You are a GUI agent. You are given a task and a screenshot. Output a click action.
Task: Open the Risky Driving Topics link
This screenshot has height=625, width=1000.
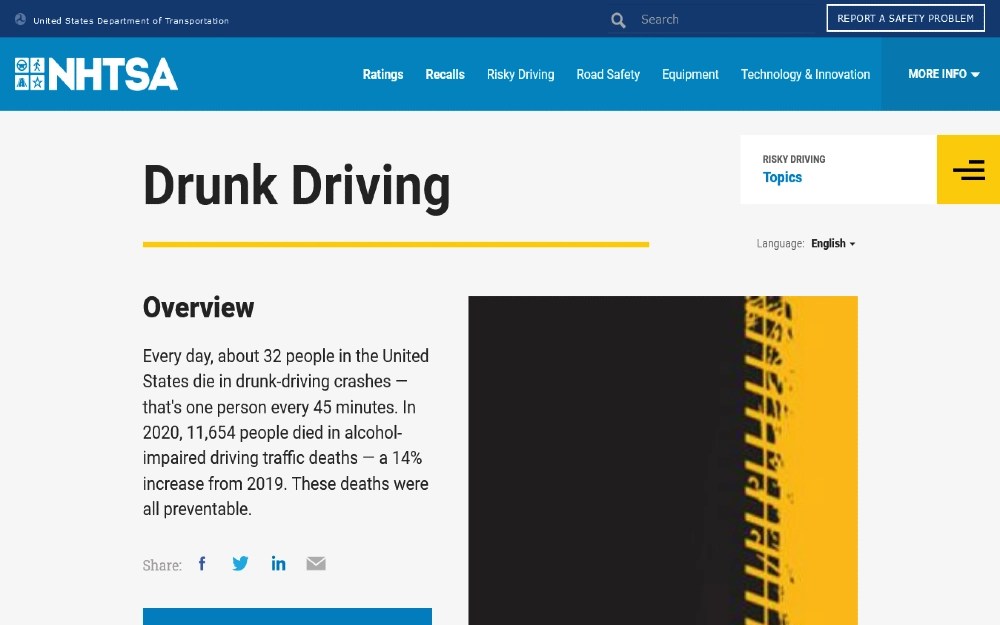click(x=782, y=177)
